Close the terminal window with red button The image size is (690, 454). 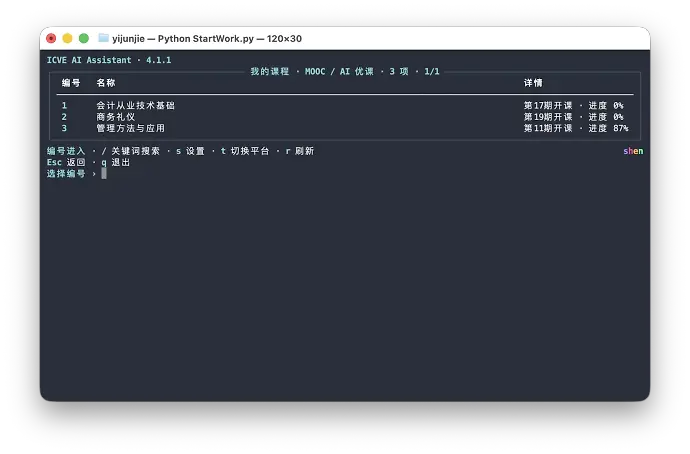pos(51,39)
